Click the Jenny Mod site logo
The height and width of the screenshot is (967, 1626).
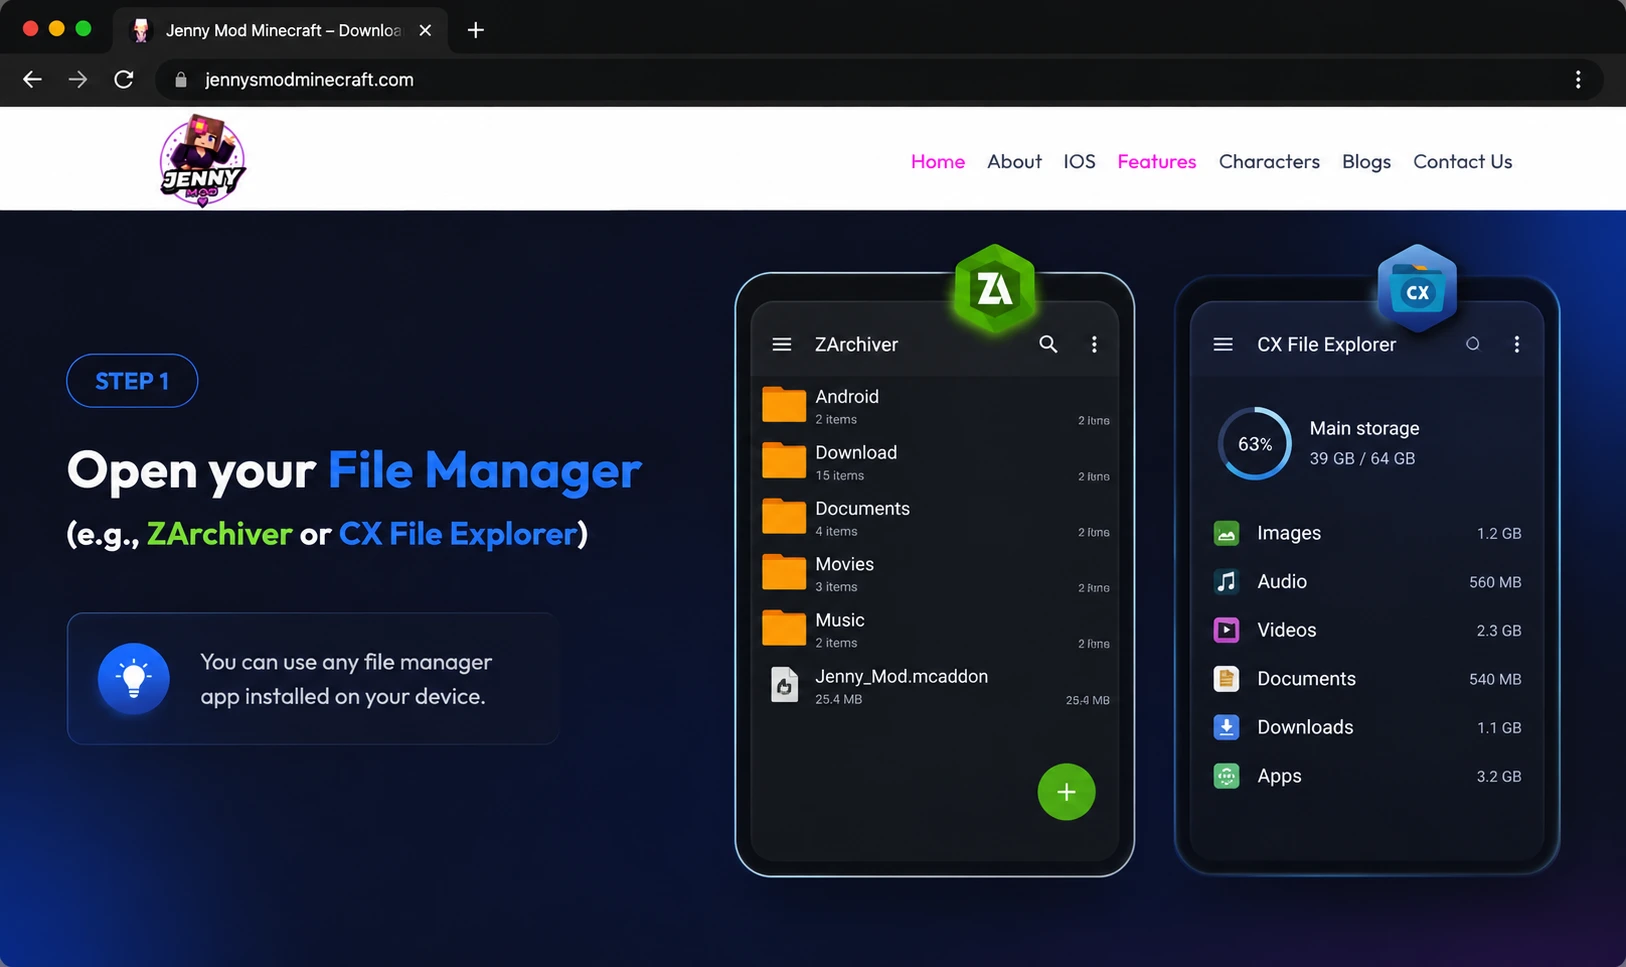pos(202,160)
